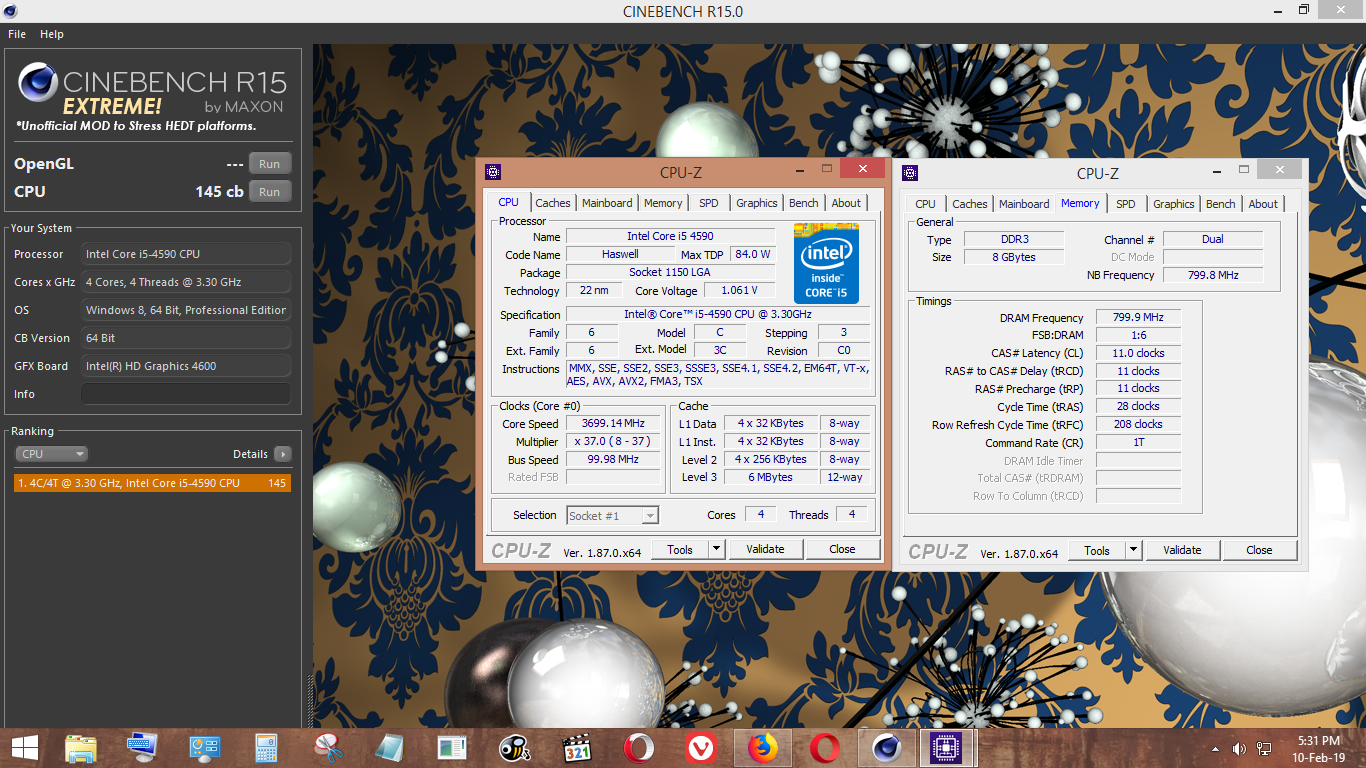Click the DRAM Frequency value 799.9 MHz
The width and height of the screenshot is (1366, 768).
1138,318
